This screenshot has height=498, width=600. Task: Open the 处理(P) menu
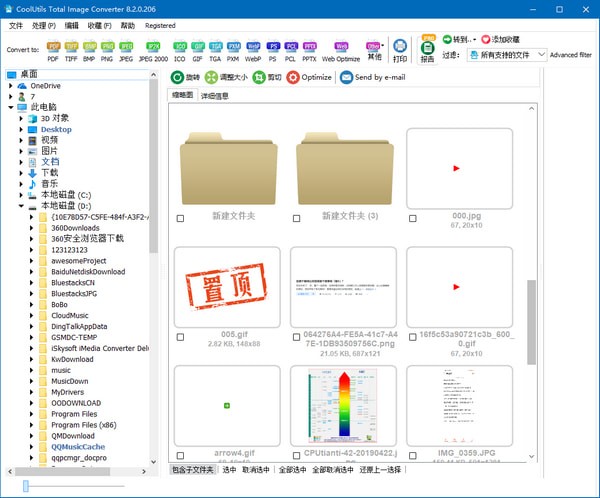click(43, 24)
